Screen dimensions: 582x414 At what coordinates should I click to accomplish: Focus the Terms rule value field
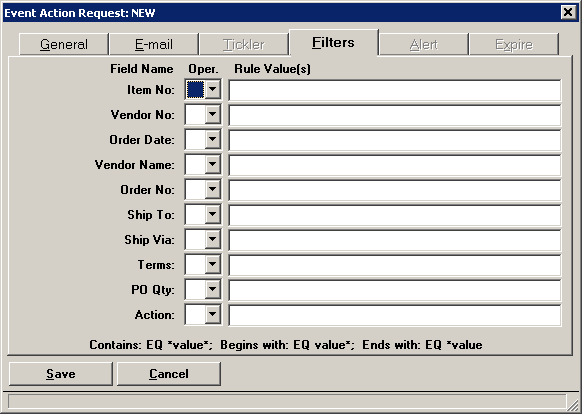[x=395, y=265]
